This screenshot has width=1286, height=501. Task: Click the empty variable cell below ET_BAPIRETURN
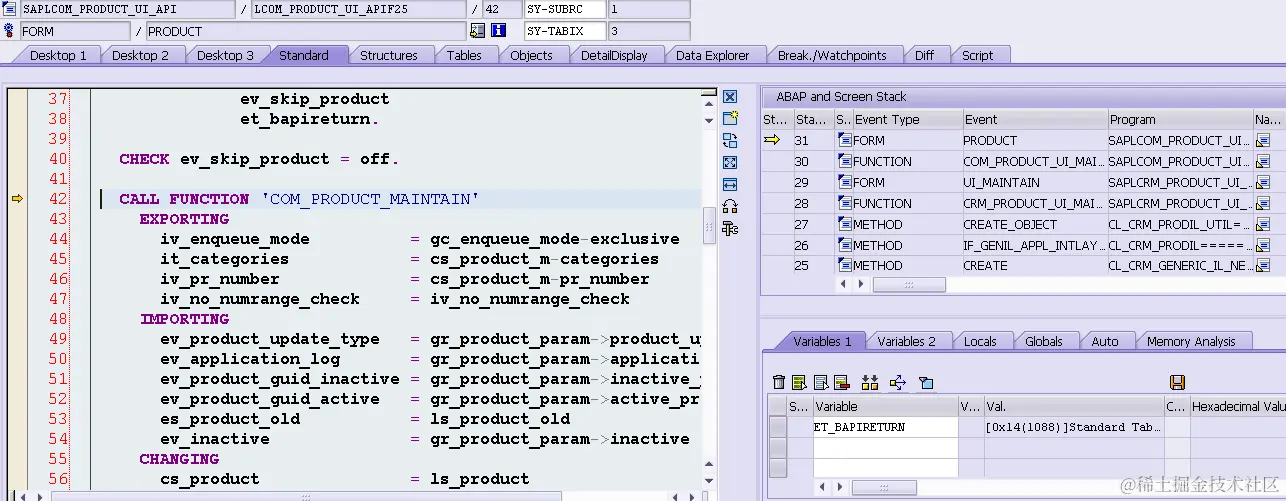[x=885, y=447]
